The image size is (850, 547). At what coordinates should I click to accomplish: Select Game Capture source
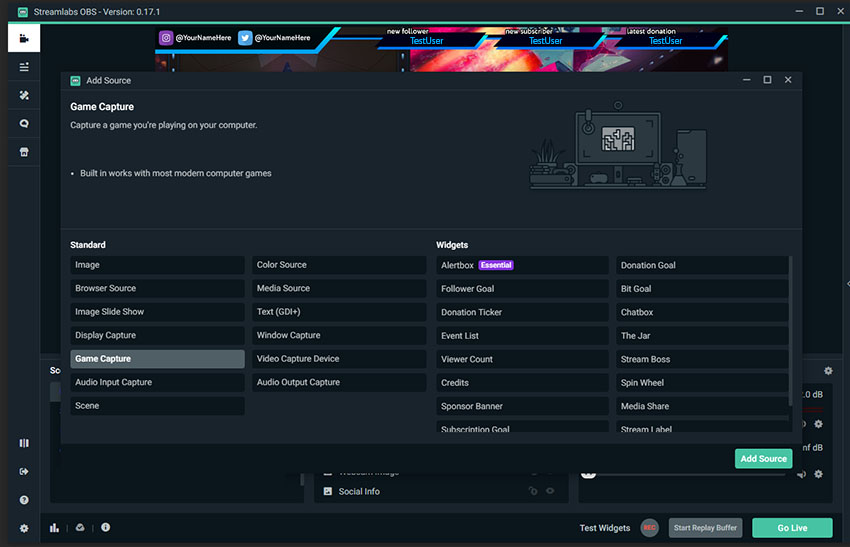[x=157, y=359]
